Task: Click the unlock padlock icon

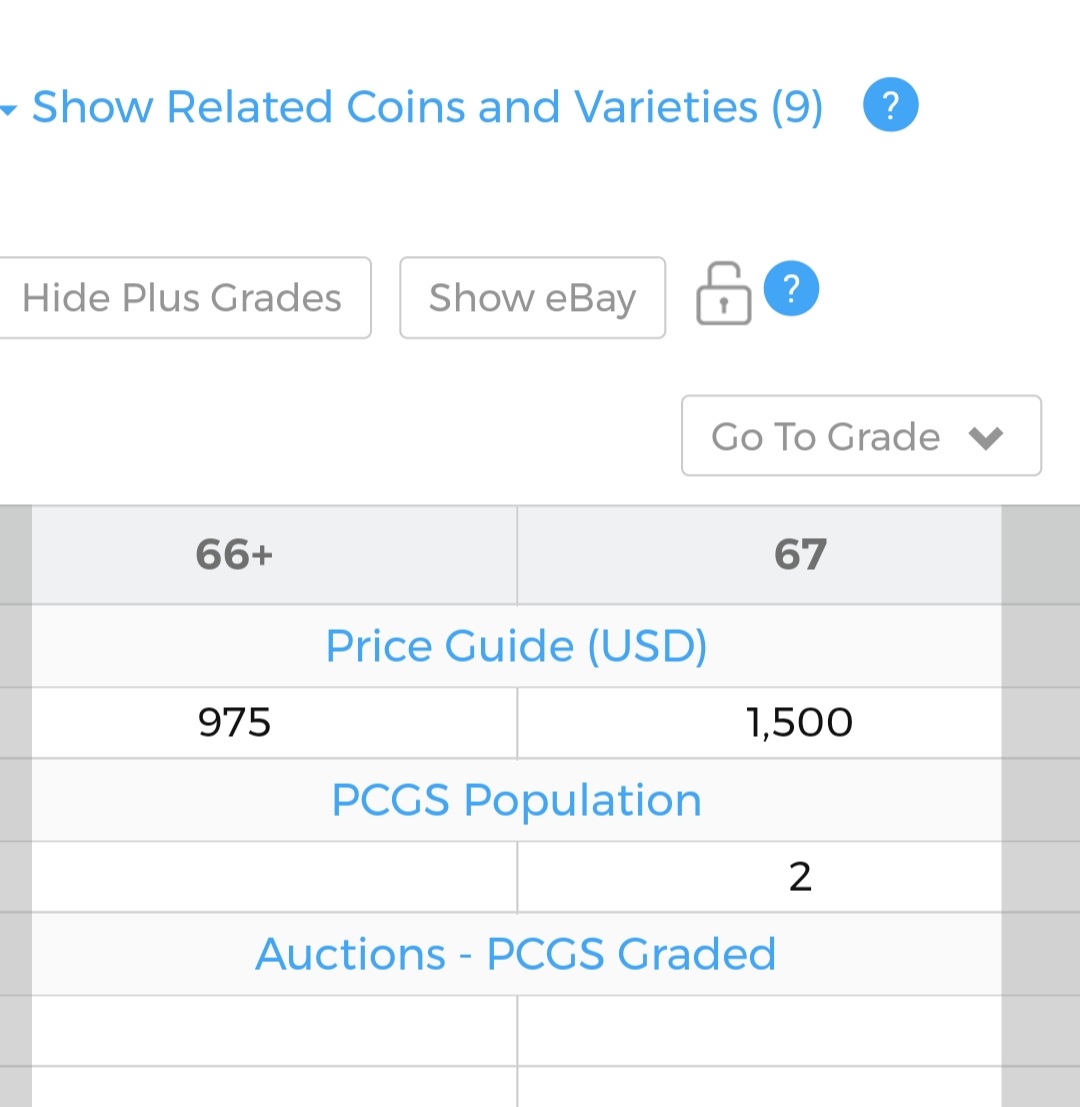Action: coord(724,293)
